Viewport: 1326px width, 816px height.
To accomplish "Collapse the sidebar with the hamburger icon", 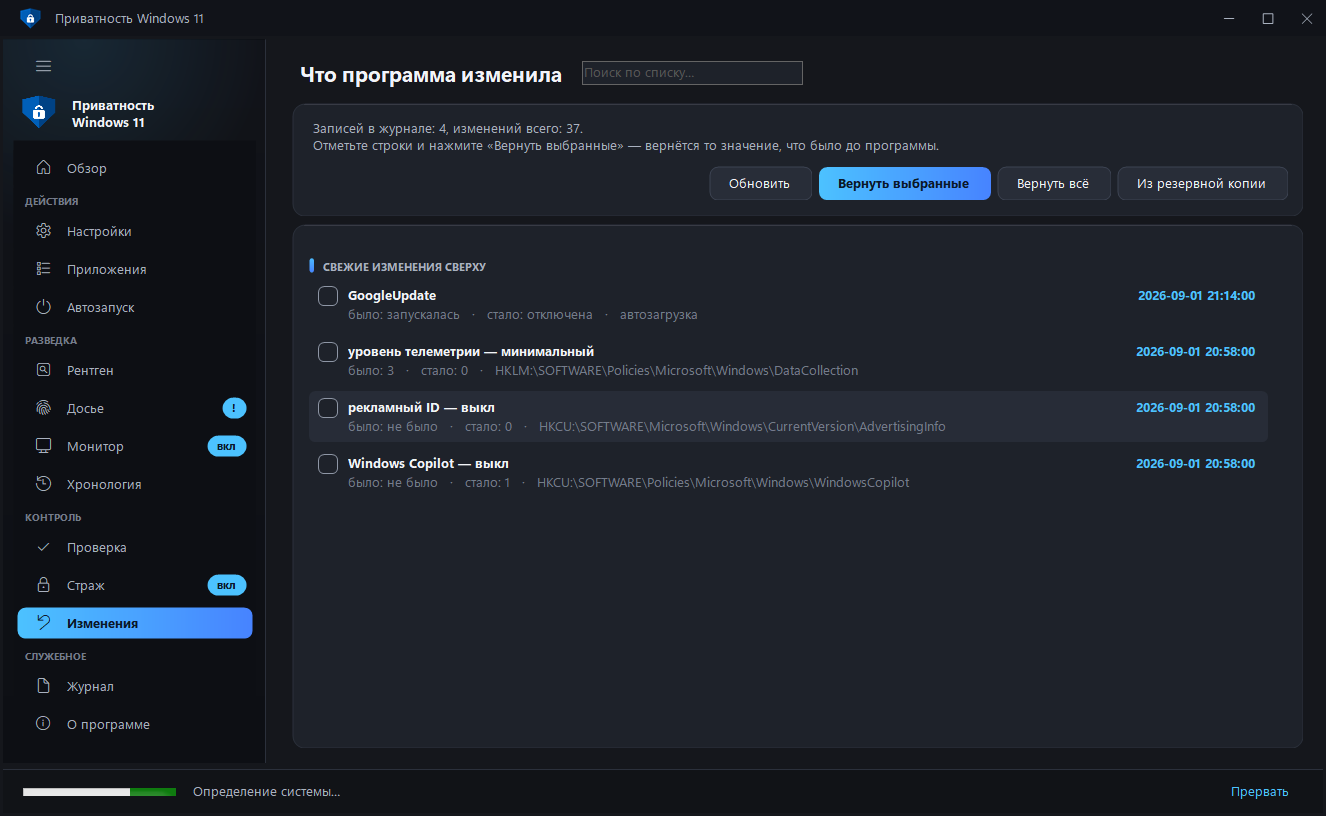I will pyautogui.click(x=43, y=66).
